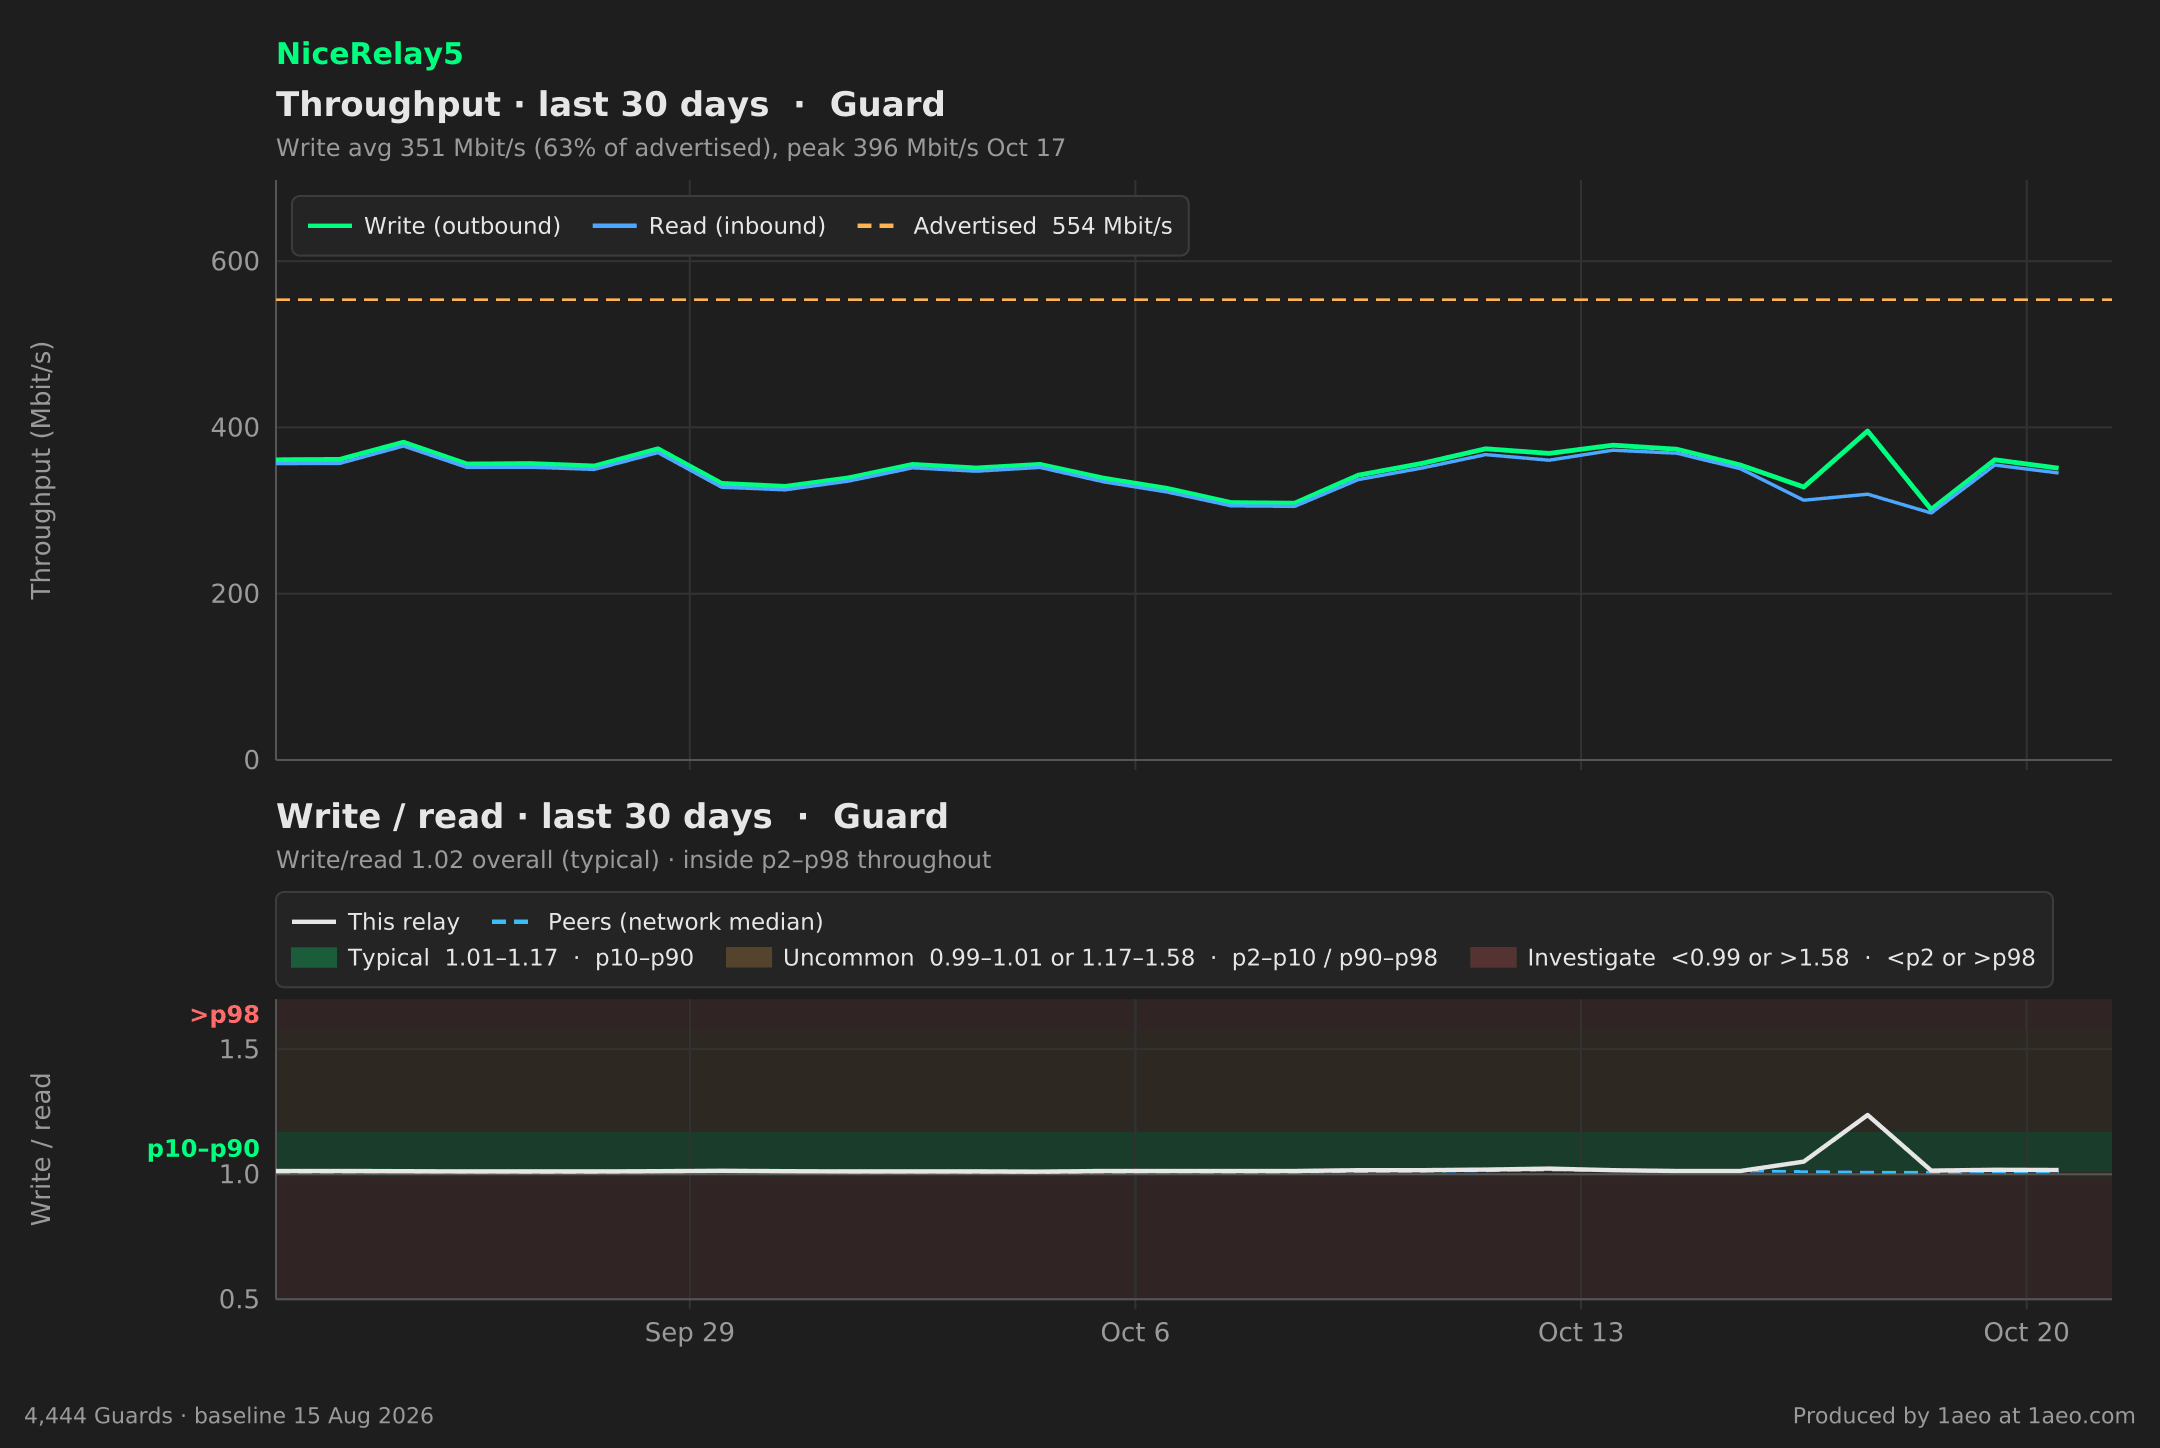Click the 200 throughput axis value
2160x1448 pixels.
[235, 594]
